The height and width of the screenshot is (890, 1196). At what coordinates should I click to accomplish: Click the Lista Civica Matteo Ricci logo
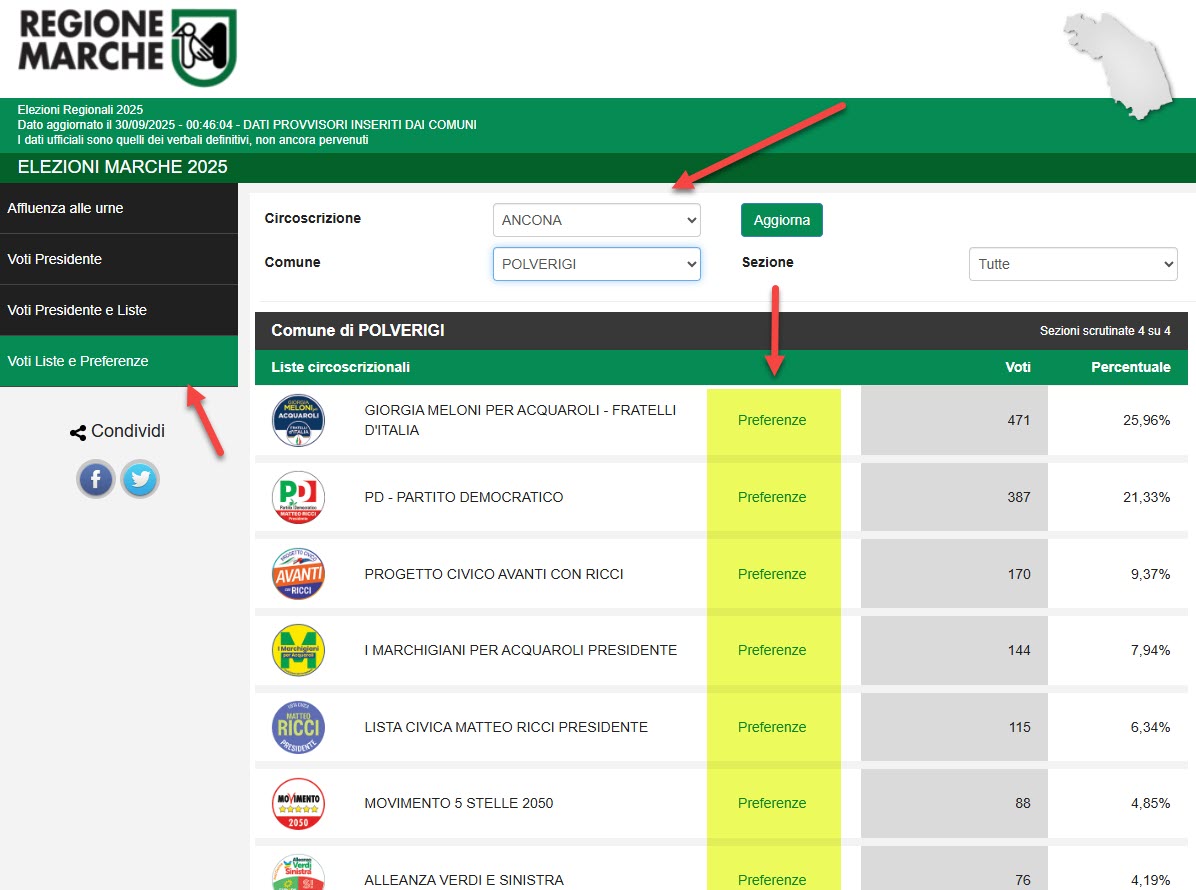pos(298,727)
